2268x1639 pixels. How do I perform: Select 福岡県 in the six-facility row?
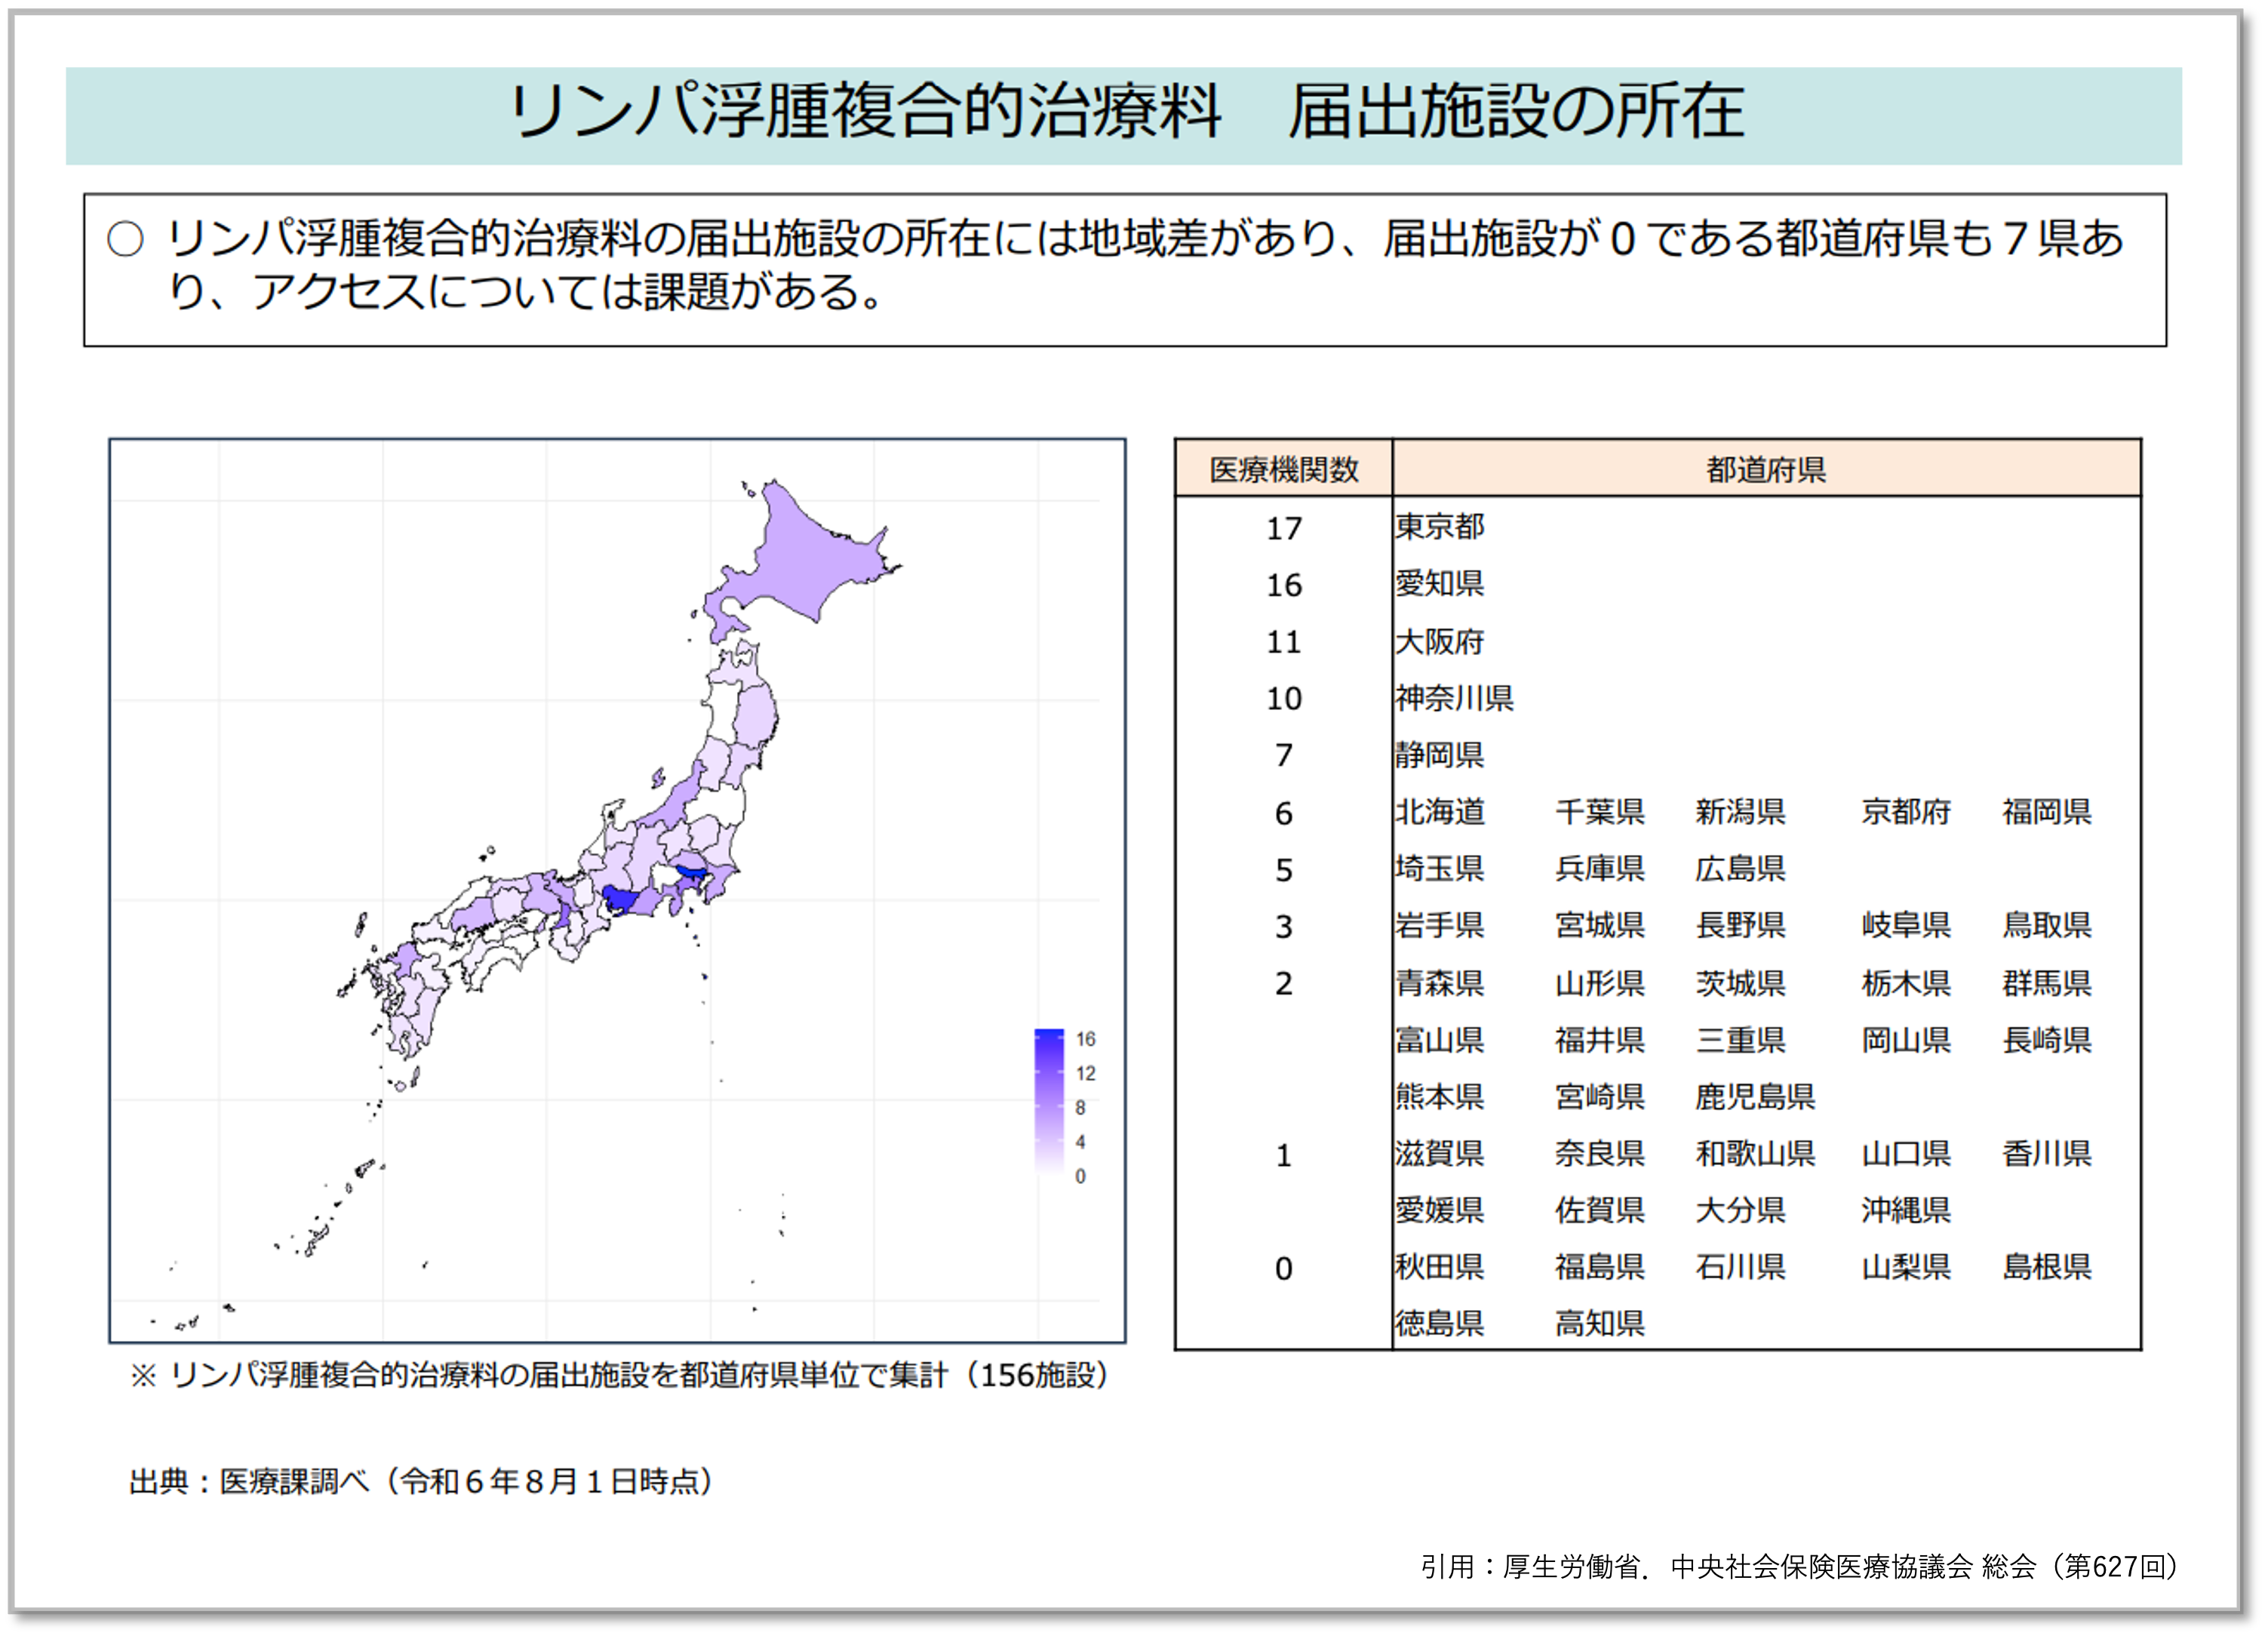click(2046, 812)
